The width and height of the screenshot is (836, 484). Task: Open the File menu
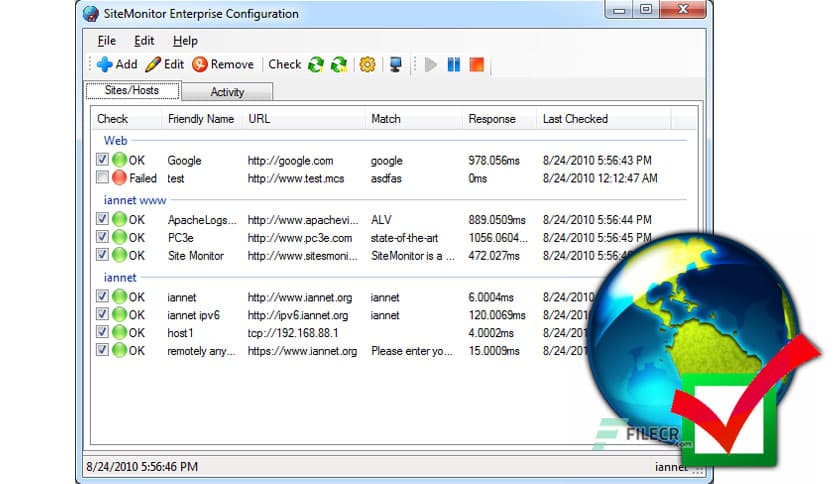pos(107,41)
